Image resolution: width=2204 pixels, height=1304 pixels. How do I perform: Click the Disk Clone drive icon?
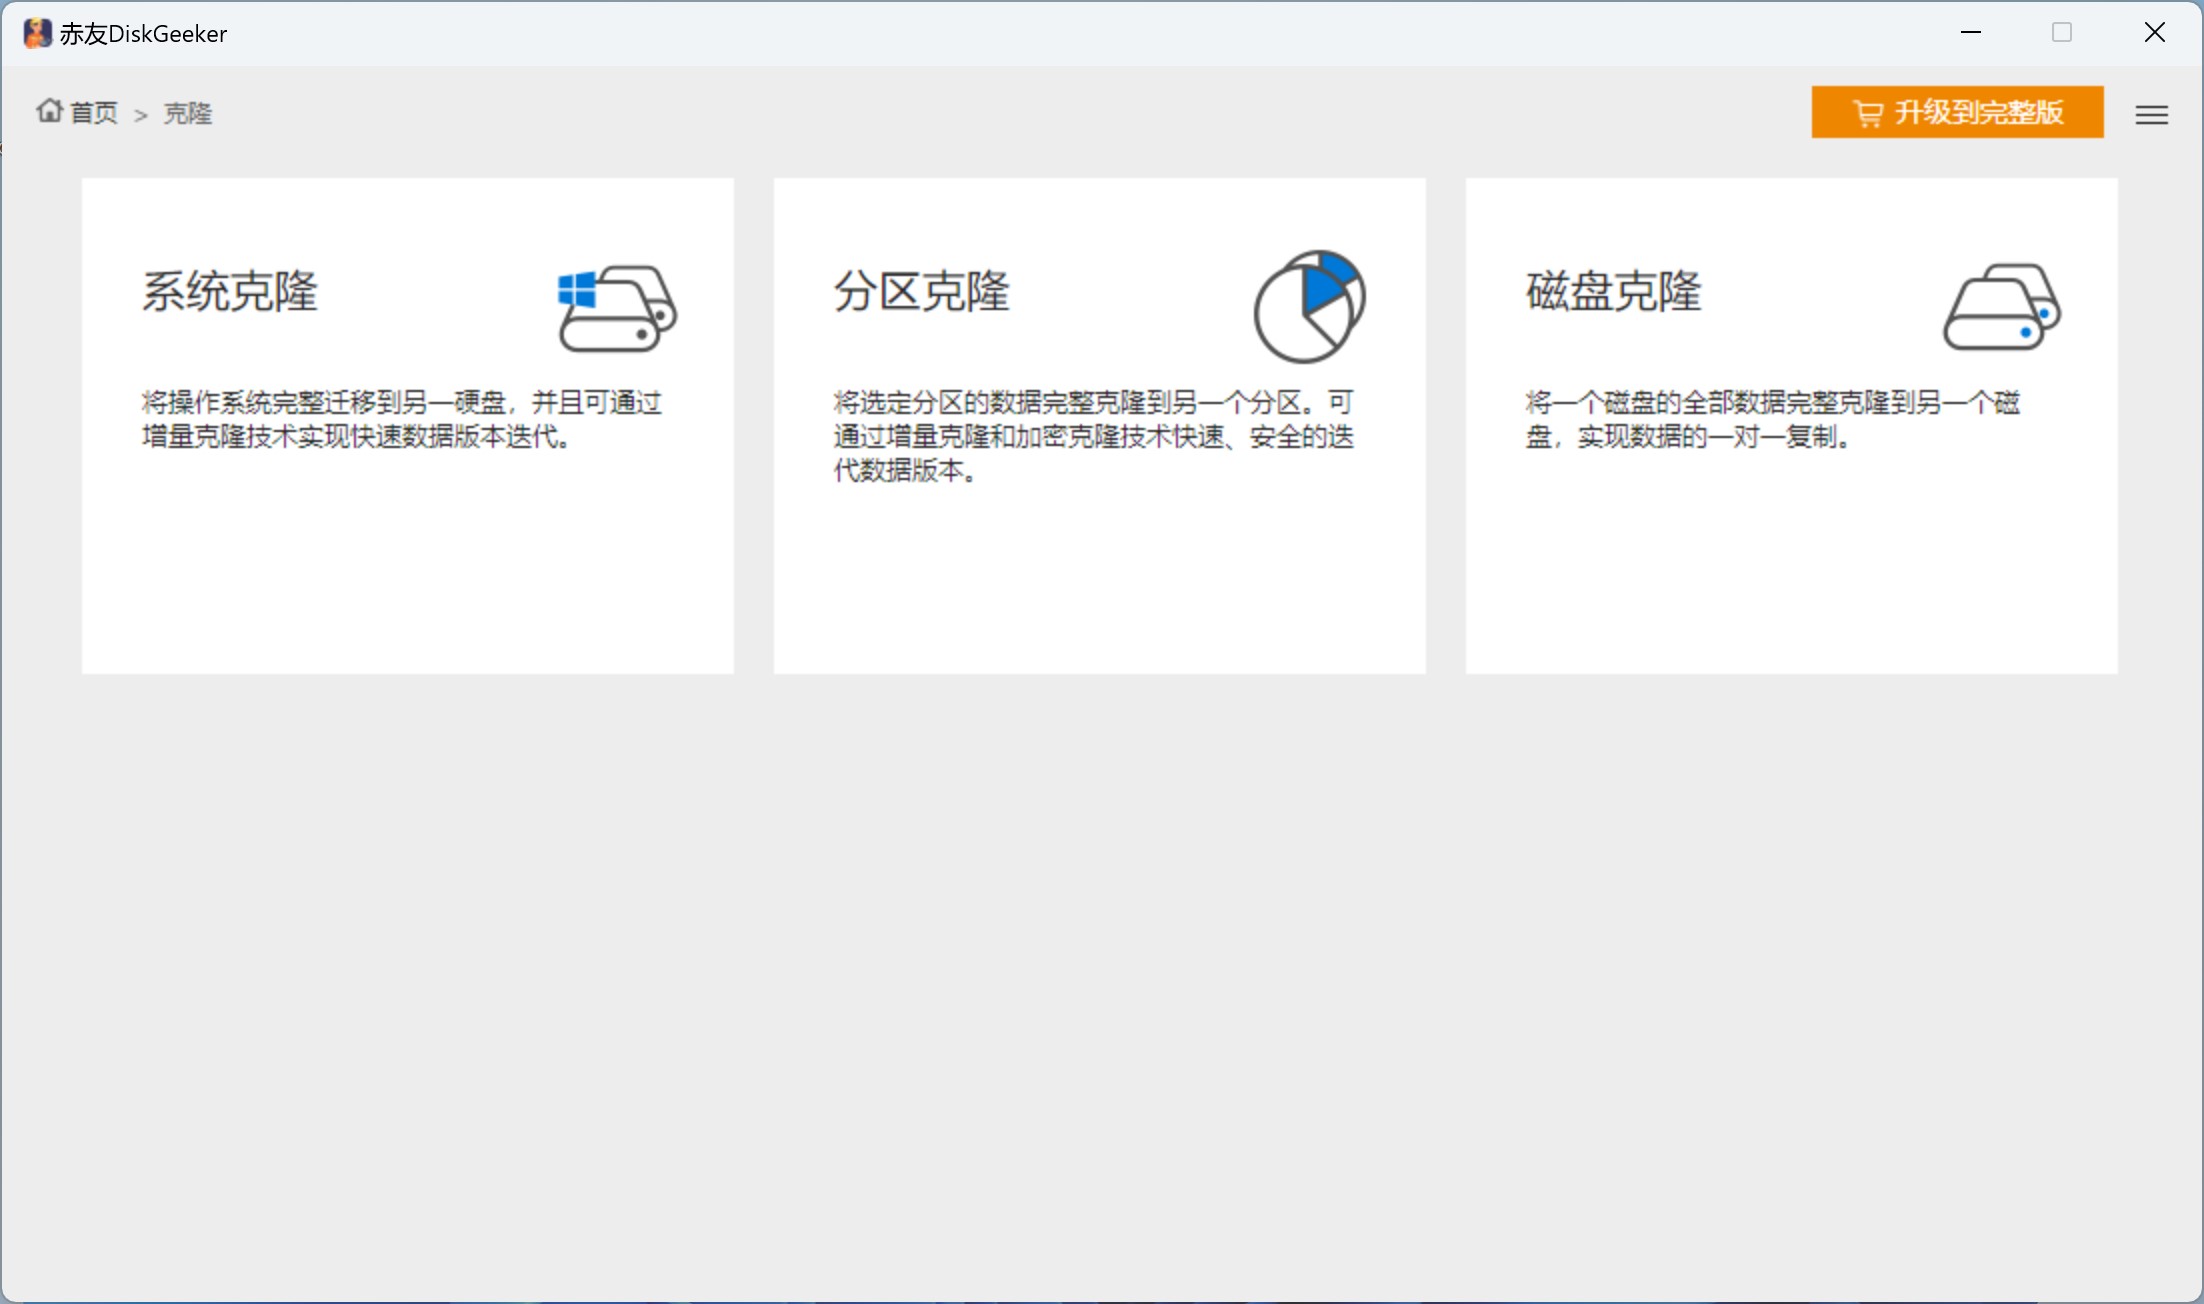point(2002,307)
